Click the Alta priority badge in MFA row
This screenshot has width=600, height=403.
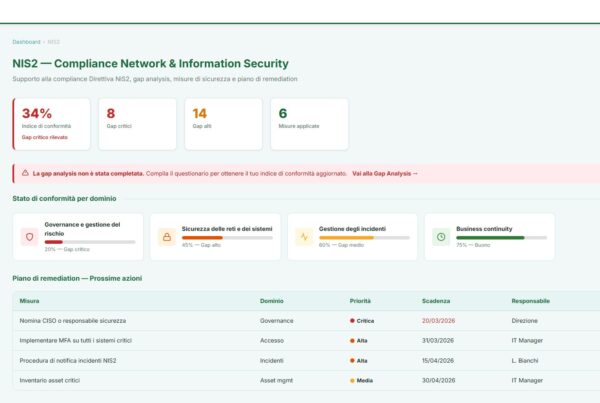(x=359, y=341)
